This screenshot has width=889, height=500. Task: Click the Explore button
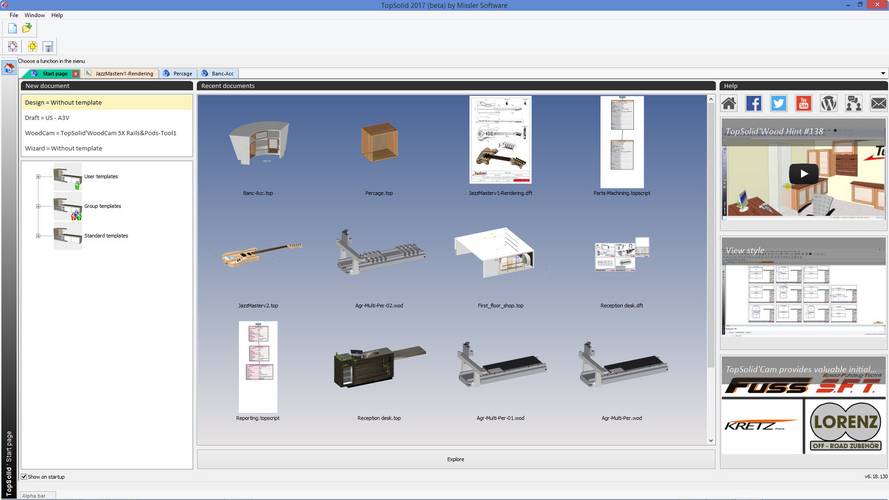[x=455, y=459]
